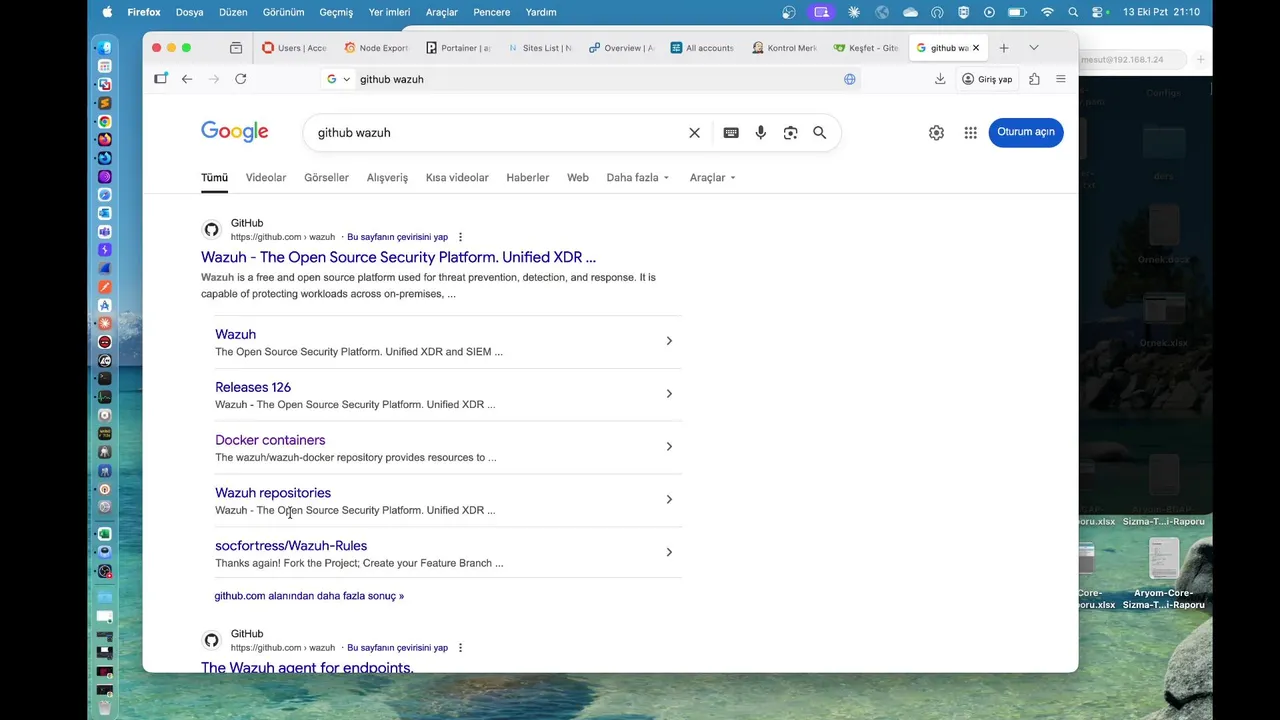Switch to the 'Kısa videolar' results tab
The image size is (1280, 720).
pos(457,178)
